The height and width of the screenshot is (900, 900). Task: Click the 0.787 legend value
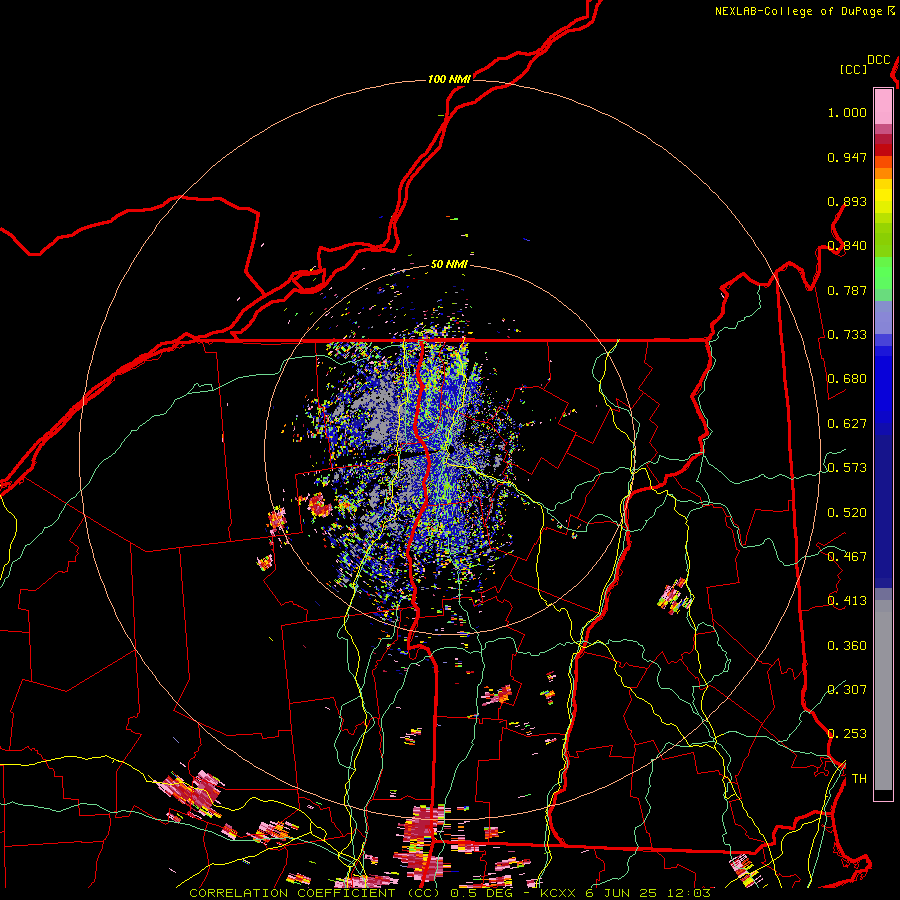[x=847, y=290]
